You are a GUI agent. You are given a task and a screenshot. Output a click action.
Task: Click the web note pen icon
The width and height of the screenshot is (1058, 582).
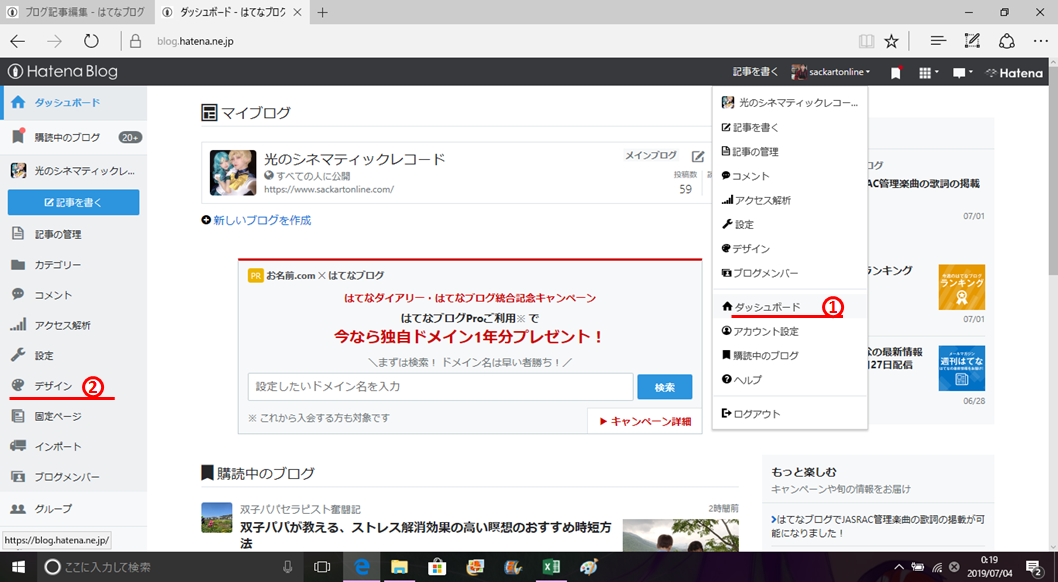point(972,41)
